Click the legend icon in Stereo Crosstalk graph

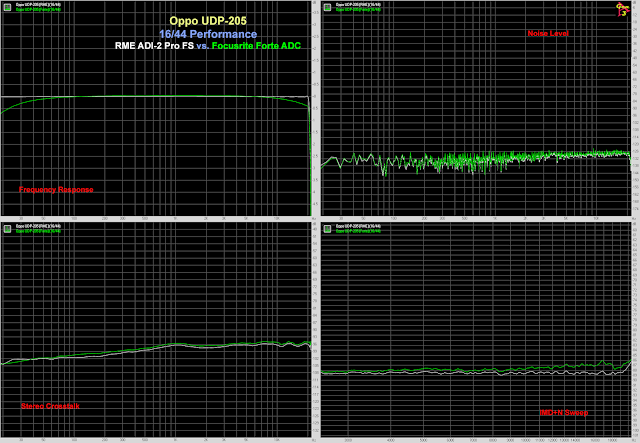tap(7, 229)
